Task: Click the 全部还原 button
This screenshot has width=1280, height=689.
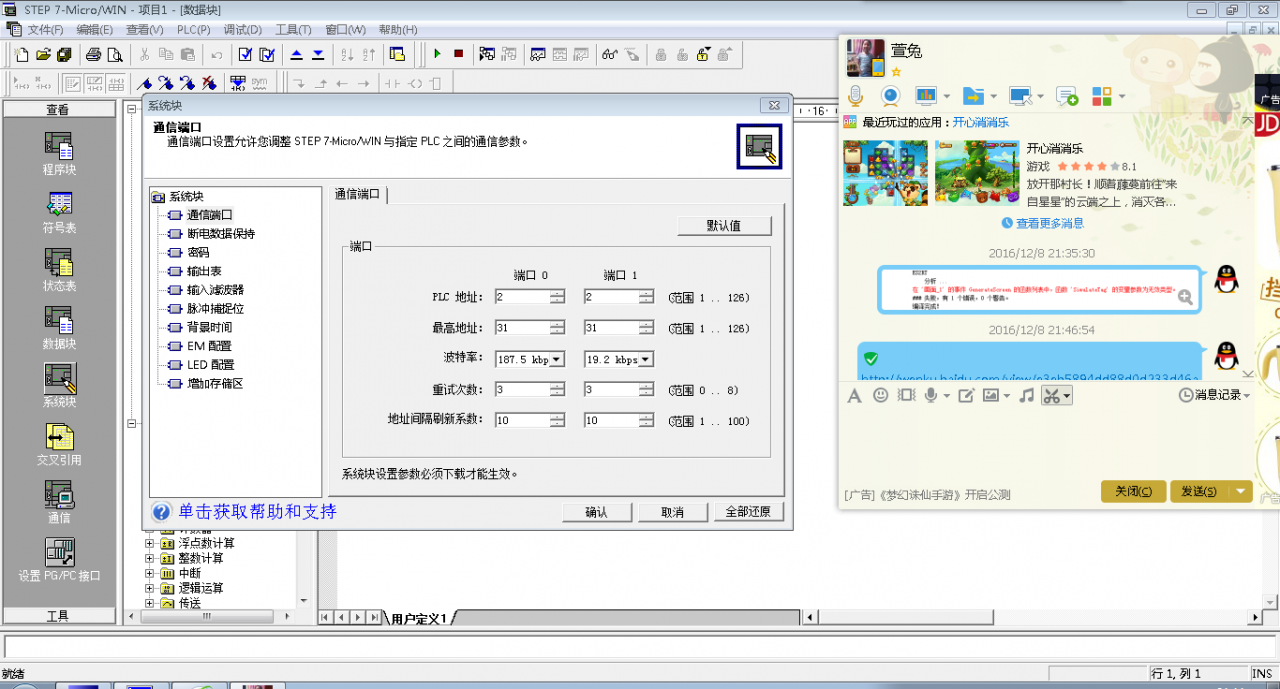Action: tap(748, 512)
